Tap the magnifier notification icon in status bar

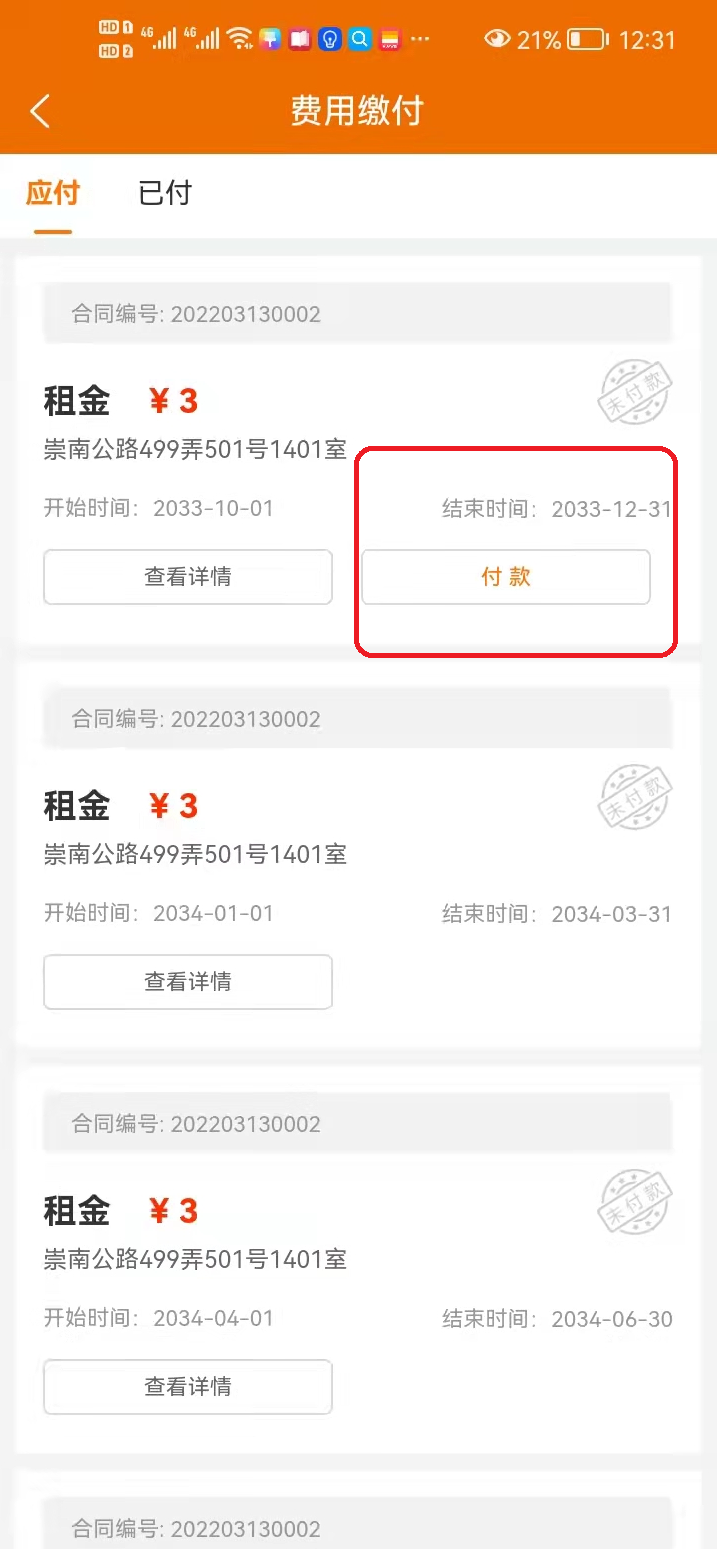click(x=360, y=39)
